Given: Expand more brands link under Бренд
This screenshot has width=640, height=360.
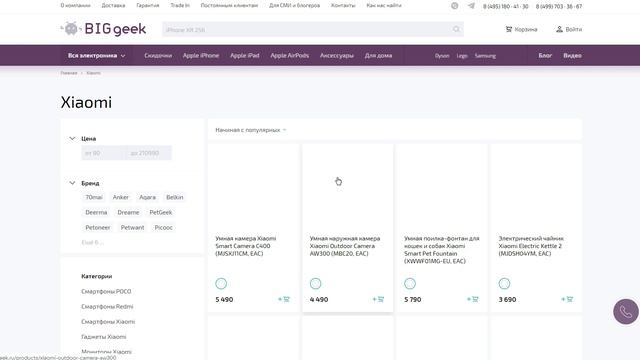Looking at the screenshot, I should coord(92,242).
